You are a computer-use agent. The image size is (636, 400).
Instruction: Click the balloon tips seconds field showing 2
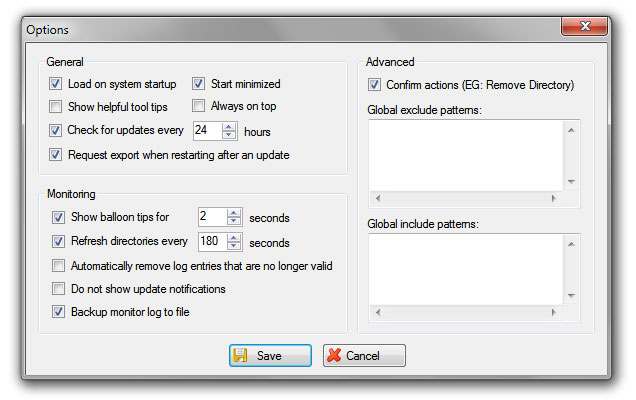coord(213,217)
